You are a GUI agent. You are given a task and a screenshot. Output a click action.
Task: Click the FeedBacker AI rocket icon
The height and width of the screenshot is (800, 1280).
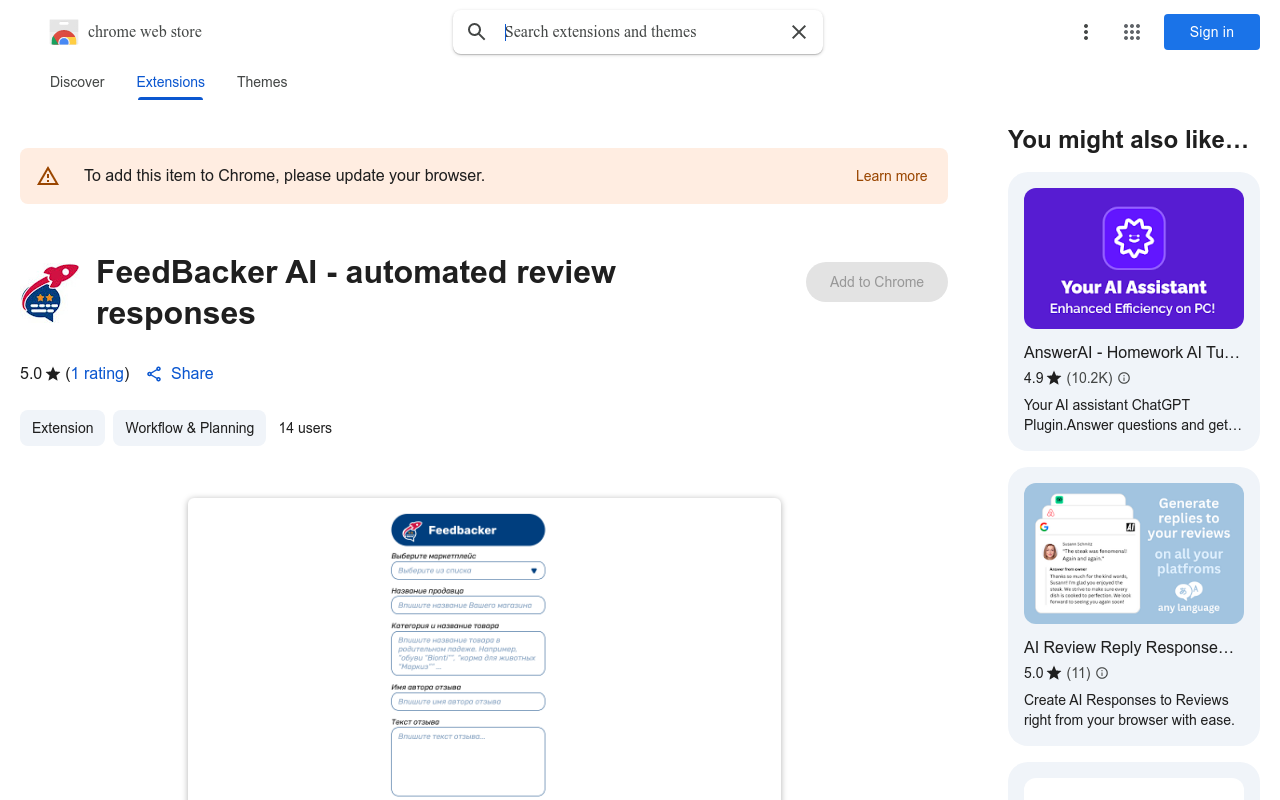pos(50,293)
